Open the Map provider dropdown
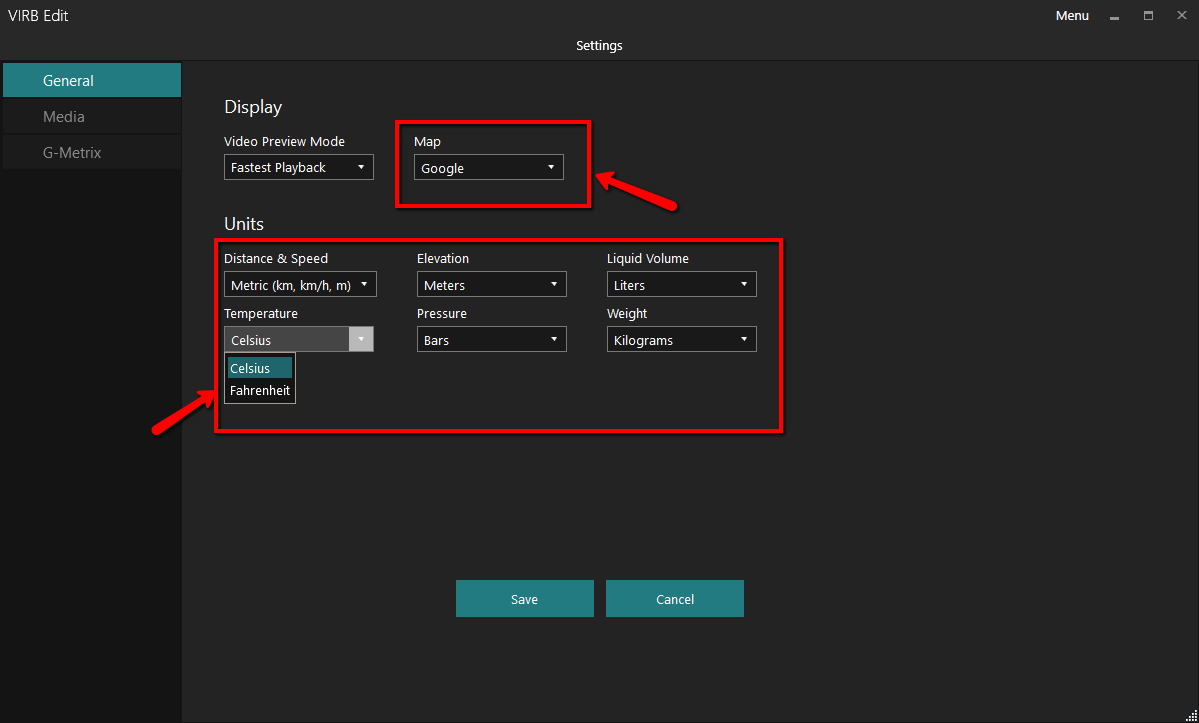The width and height of the screenshot is (1199, 723). [488, 168]
